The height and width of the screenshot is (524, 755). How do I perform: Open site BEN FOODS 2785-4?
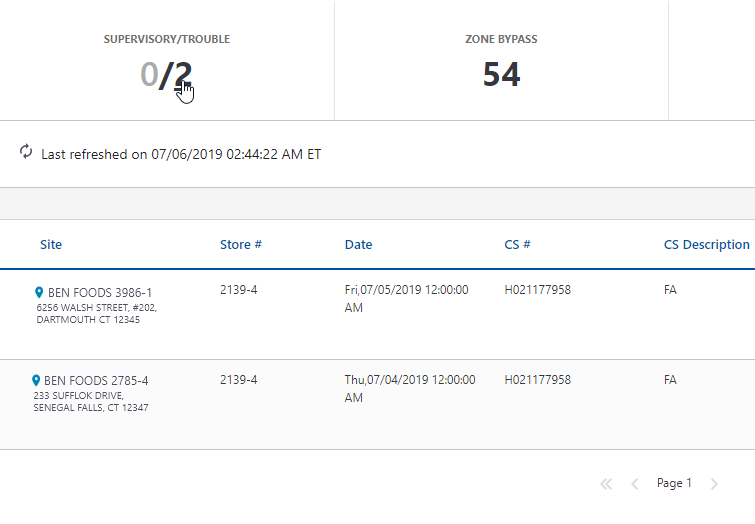click(x=97, y=381)
